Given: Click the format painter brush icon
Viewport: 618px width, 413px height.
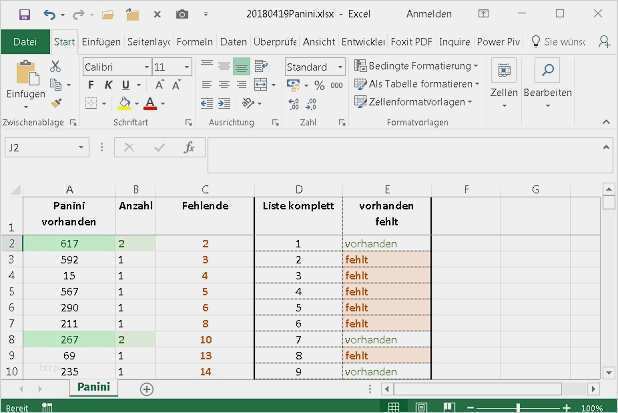Looking at the screenshot, I should (x=56, y=103).
